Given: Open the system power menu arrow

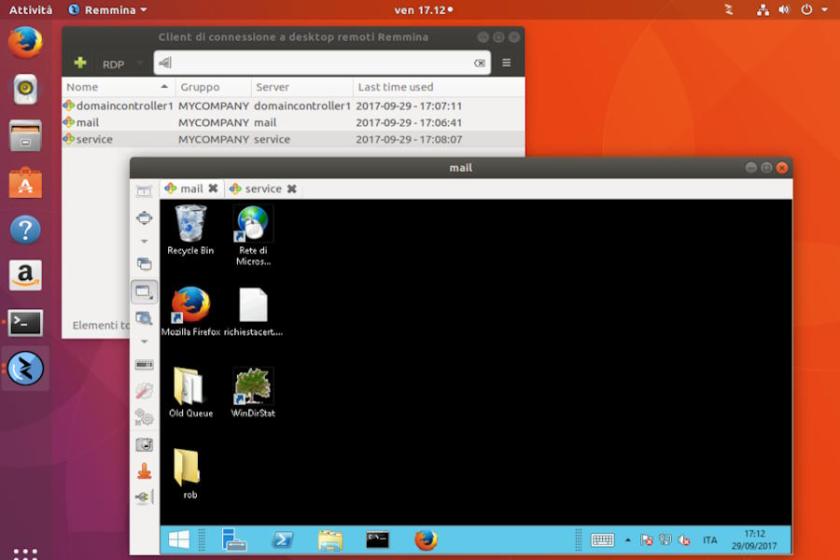Looking at the screenshot, I should click(x=824, y=10).
